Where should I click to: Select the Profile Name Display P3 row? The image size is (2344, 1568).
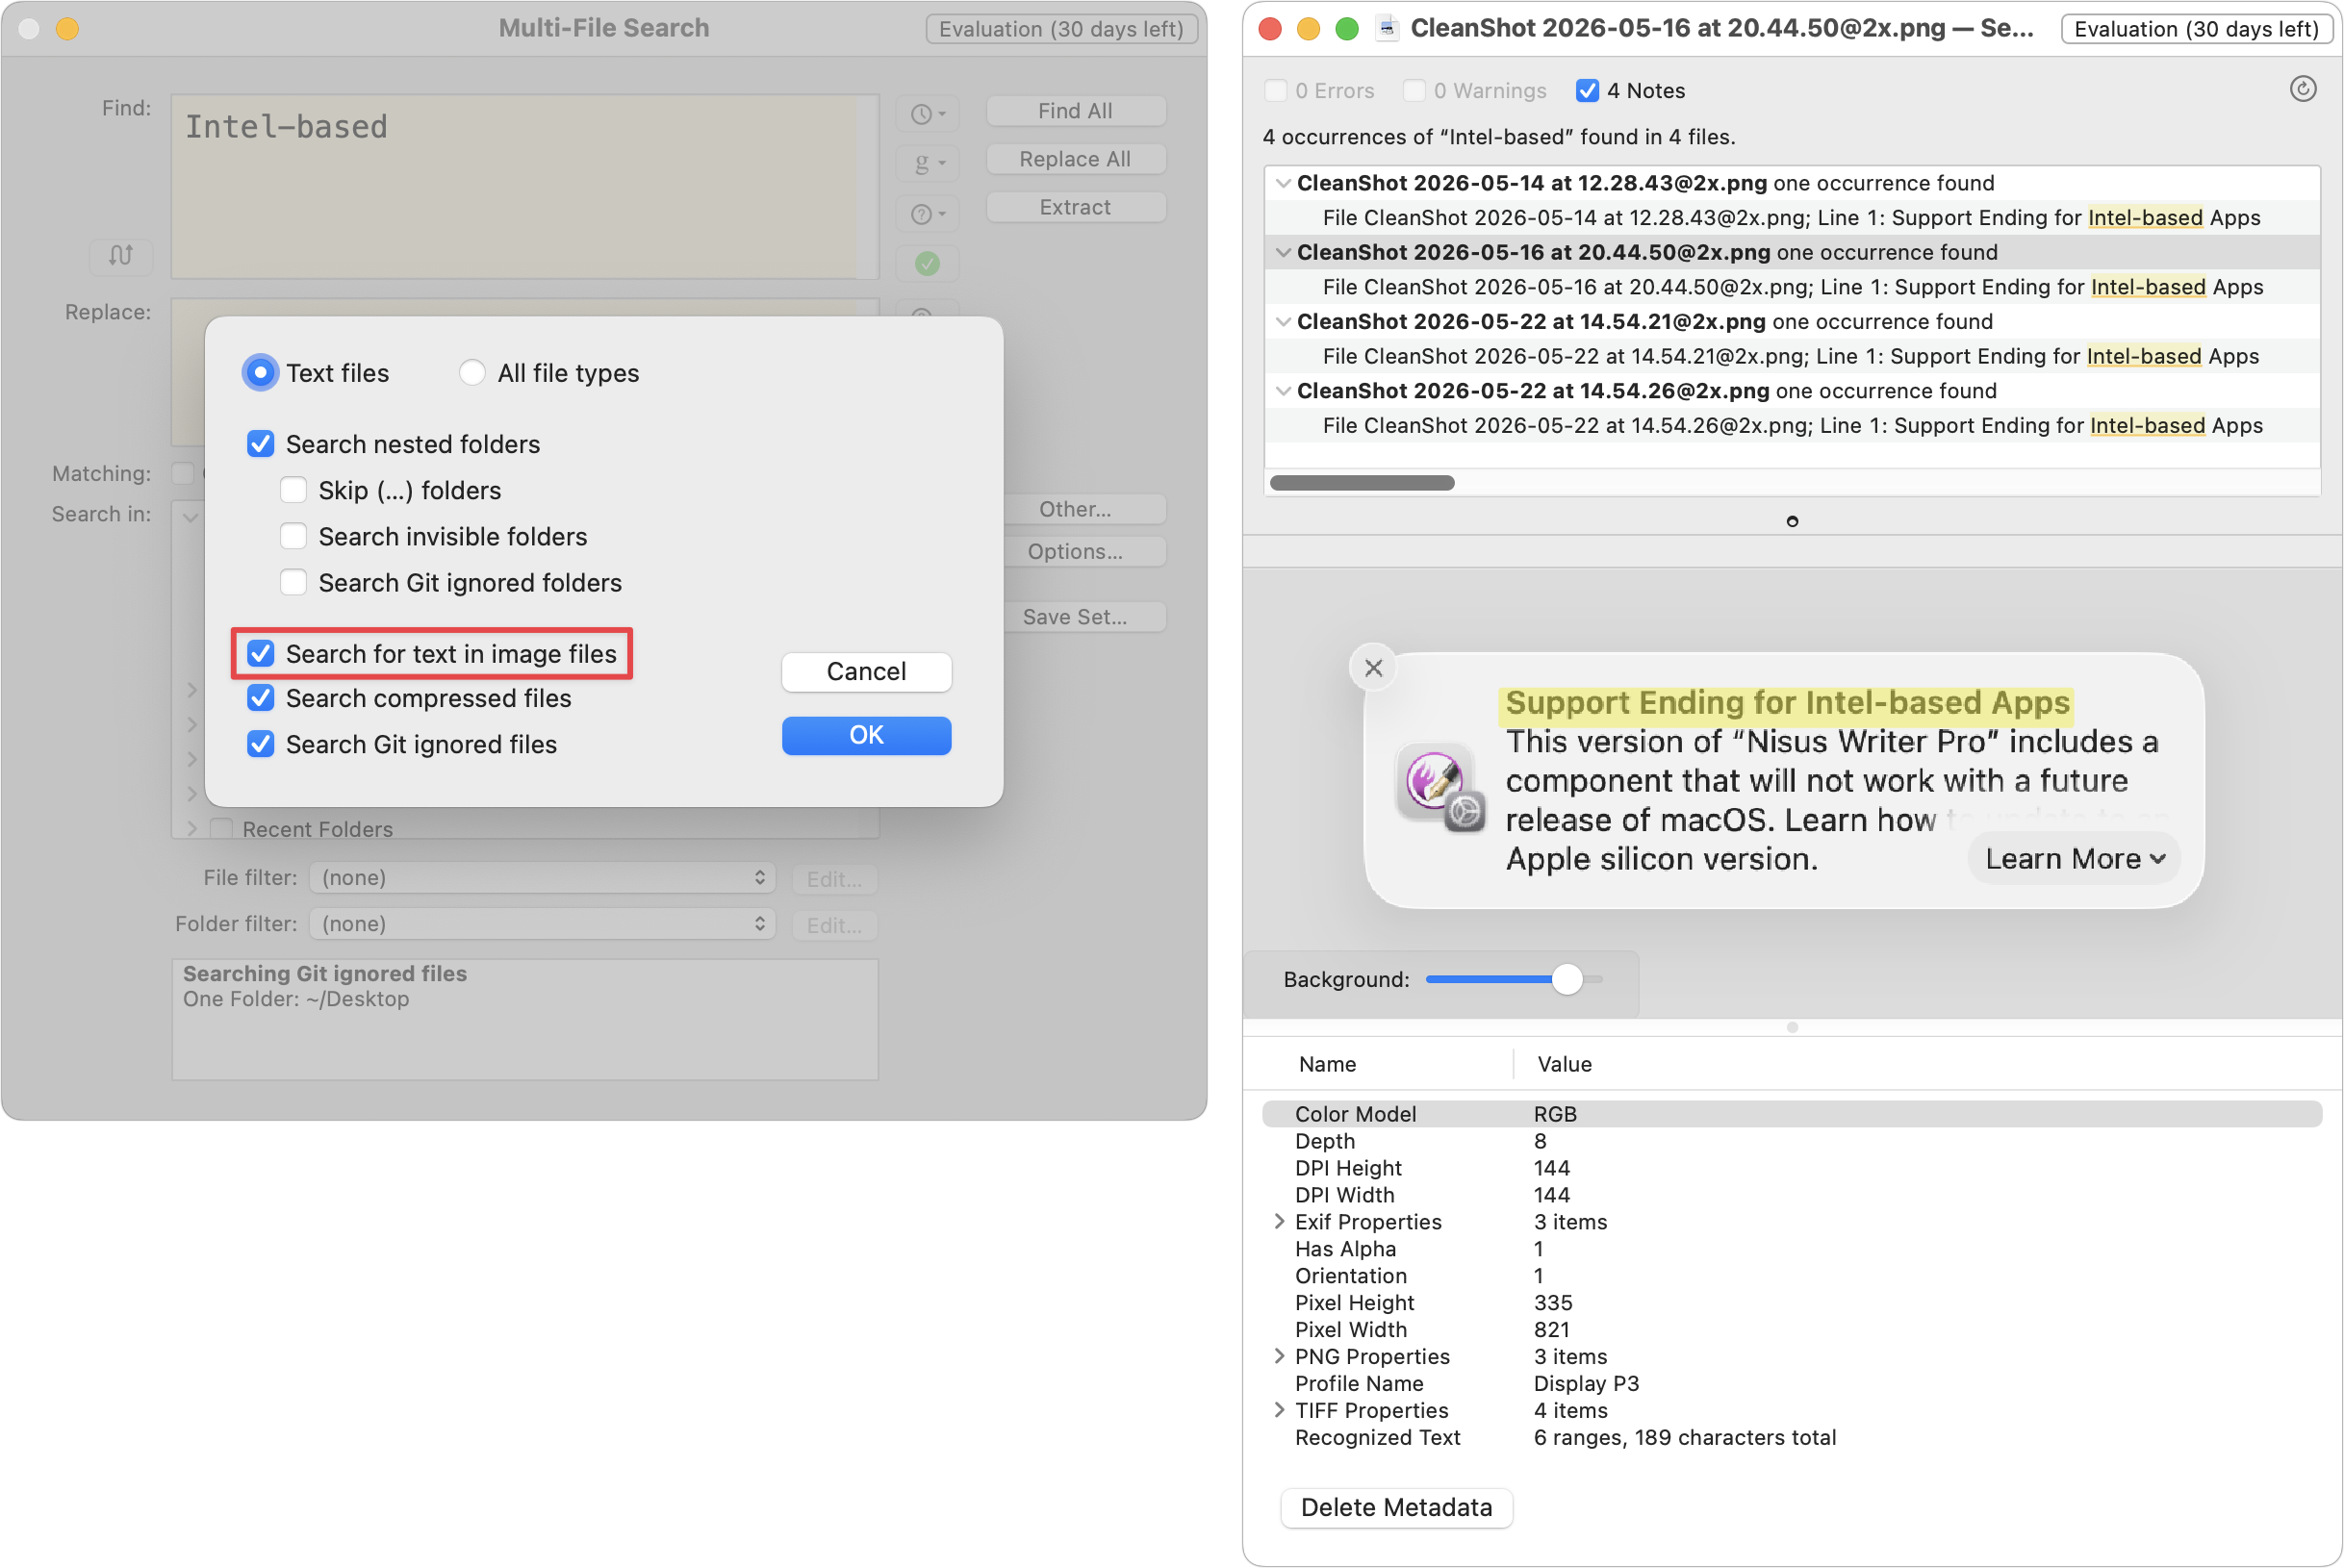(1792, 1383)
